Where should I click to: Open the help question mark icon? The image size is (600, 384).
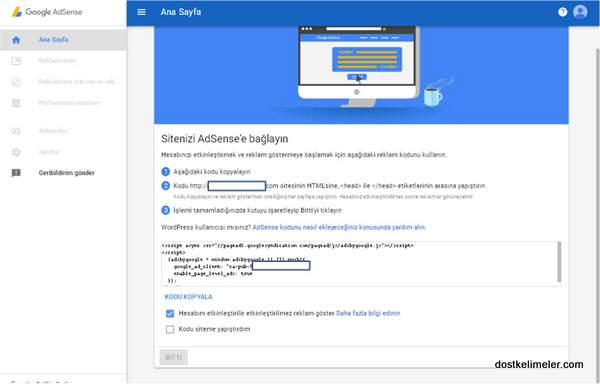[x=562, y=12]
